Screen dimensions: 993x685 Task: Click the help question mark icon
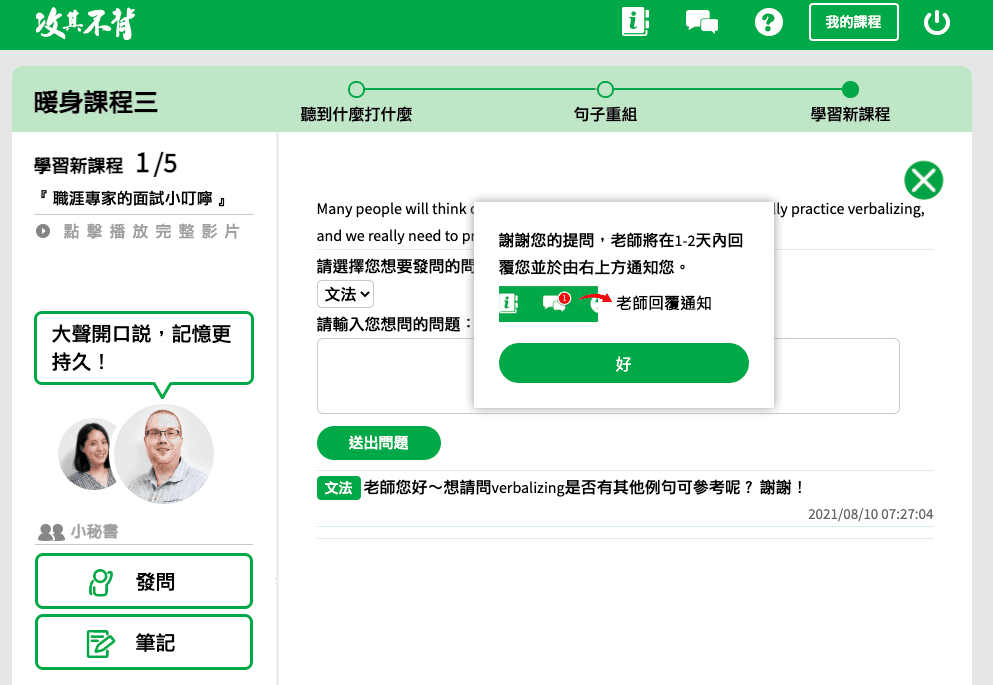coord(768,22)
